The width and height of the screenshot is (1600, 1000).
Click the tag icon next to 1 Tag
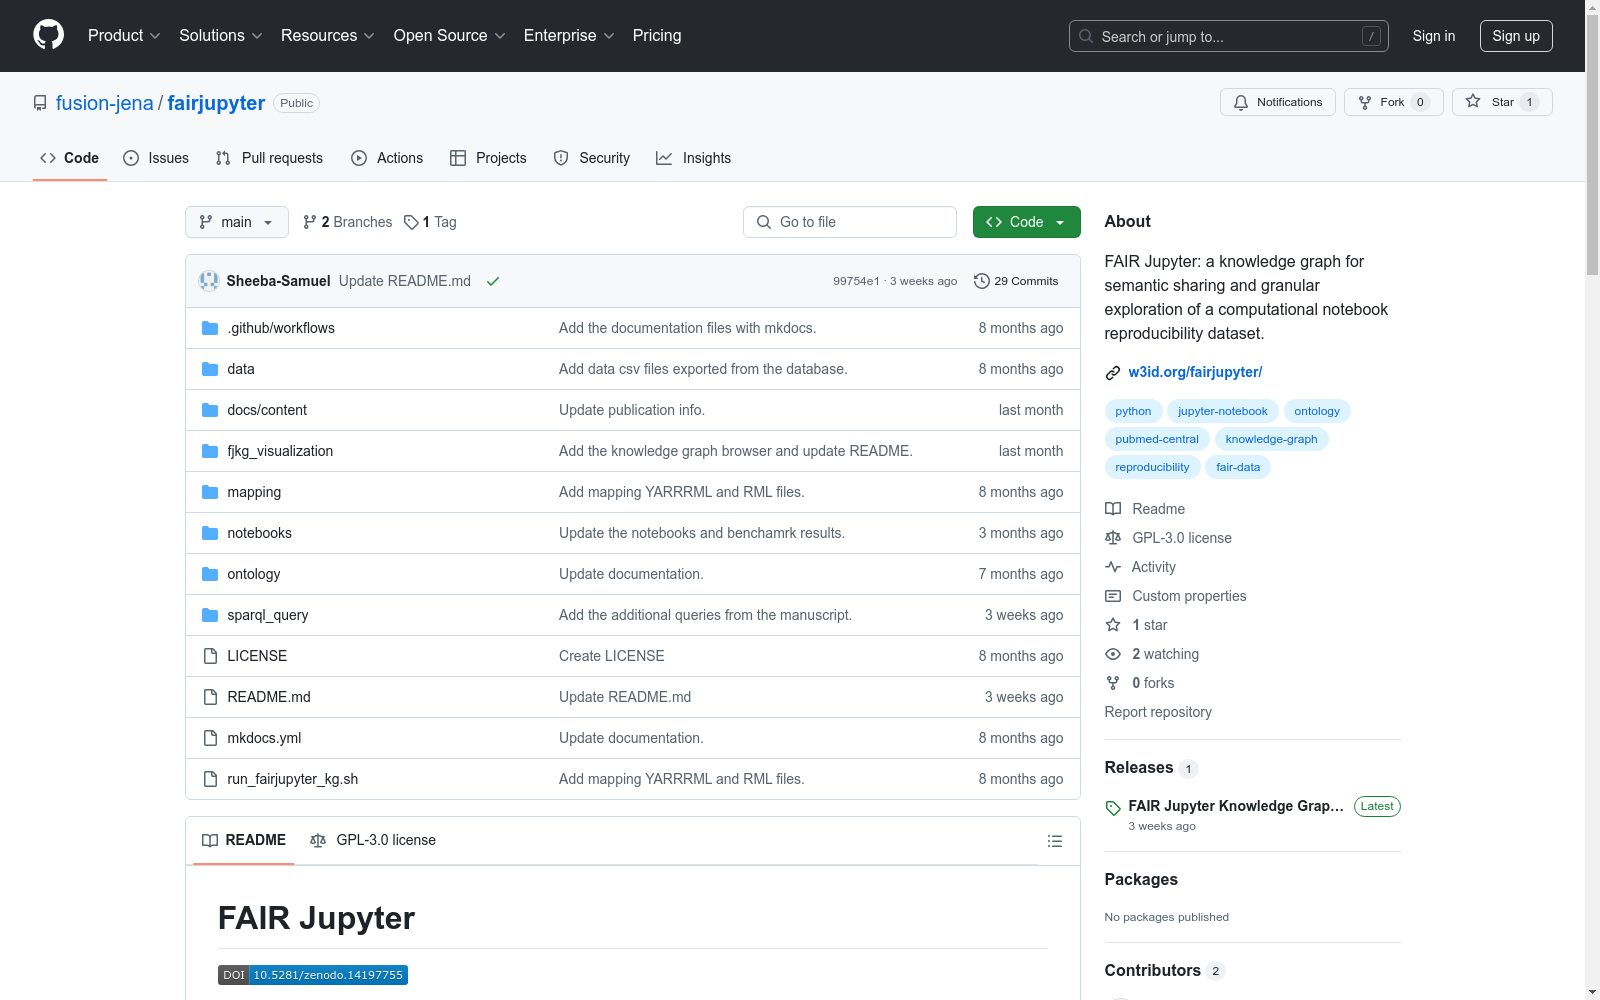coord(411,222)
